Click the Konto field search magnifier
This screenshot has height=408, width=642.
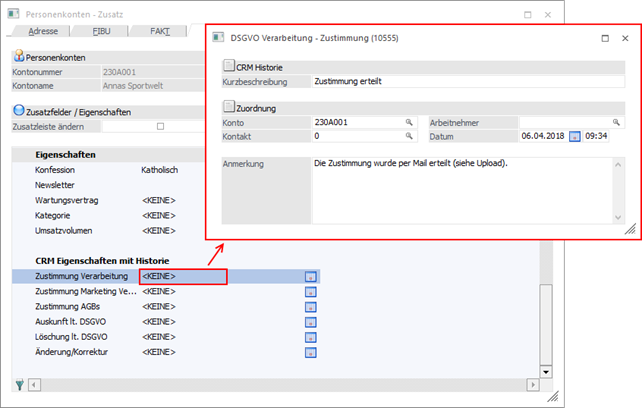(x=409, y=122)
